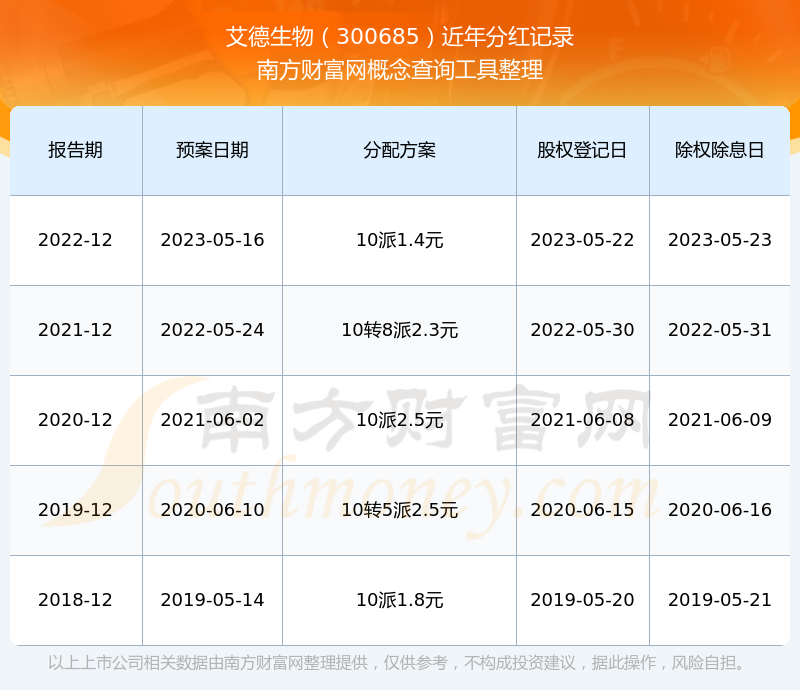Select the 10转5派2.5元 distribution plan
The height and width of the screenshot is (690, 800).
click(399, 510)
